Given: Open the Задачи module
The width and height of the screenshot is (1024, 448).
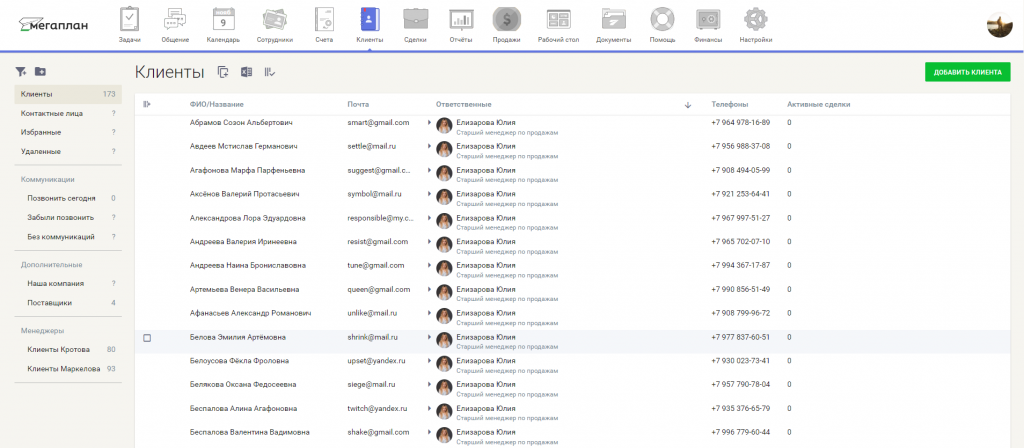Looking at the screenshot, I should tap(130, 24).
